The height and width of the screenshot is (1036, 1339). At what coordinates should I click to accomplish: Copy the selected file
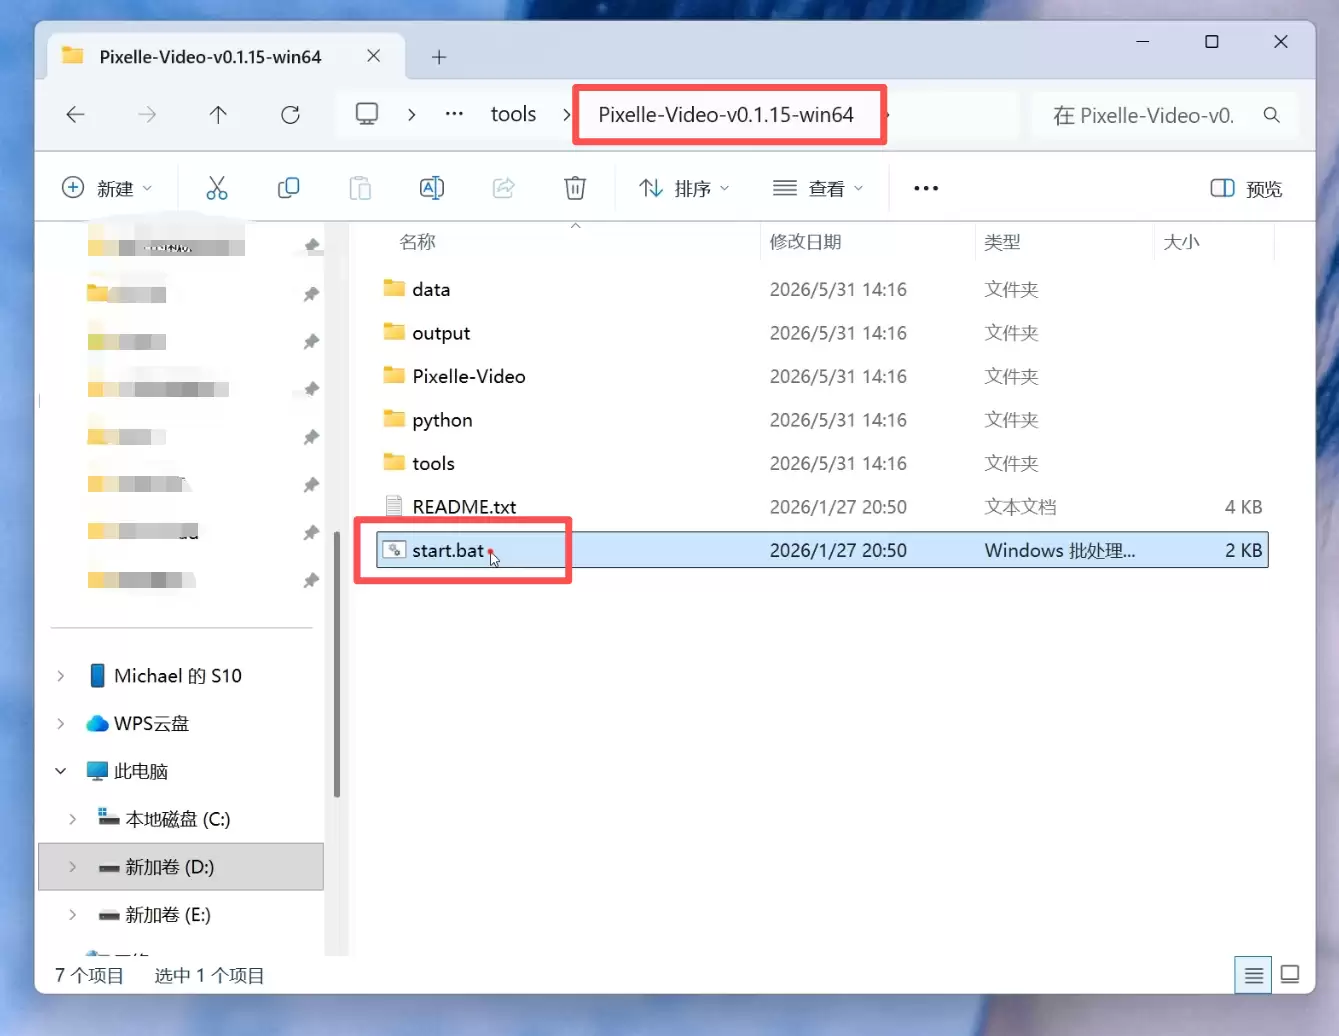(288, 188)
